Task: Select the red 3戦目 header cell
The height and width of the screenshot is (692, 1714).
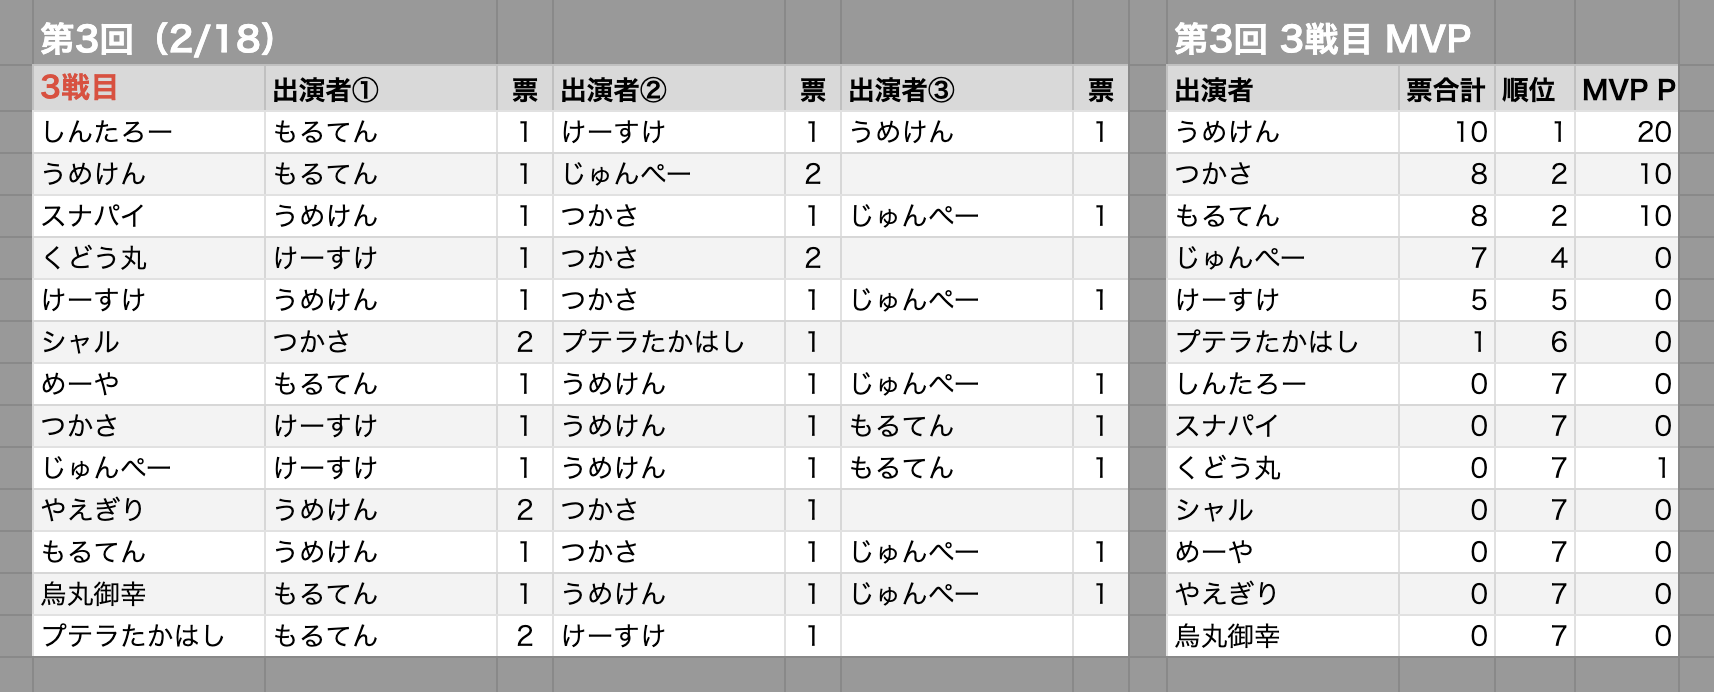Action: 148,89
